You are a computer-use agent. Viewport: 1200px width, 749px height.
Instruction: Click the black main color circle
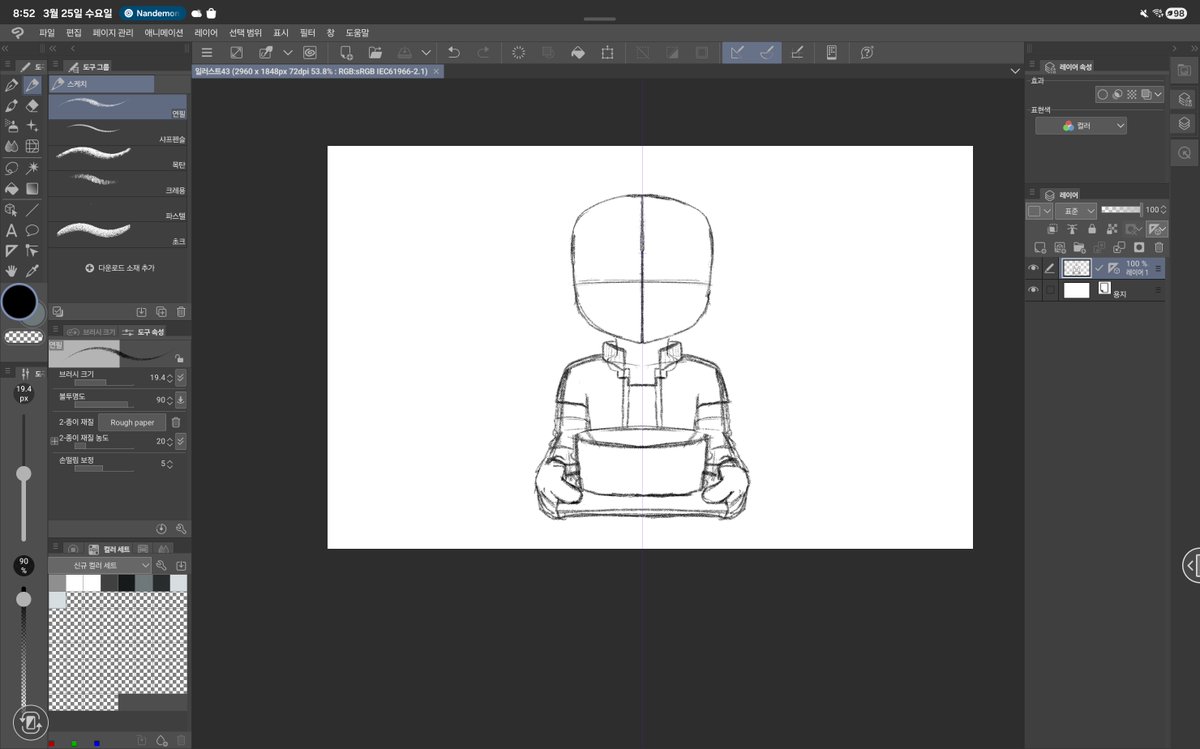(19, 301)
